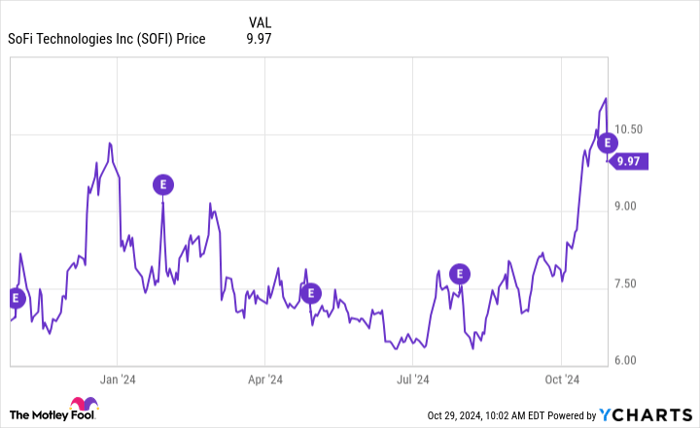The height and width of the screenshot is (428, 700).
Task: Click the 6.00 y-axis label
Action: [625, 361]
